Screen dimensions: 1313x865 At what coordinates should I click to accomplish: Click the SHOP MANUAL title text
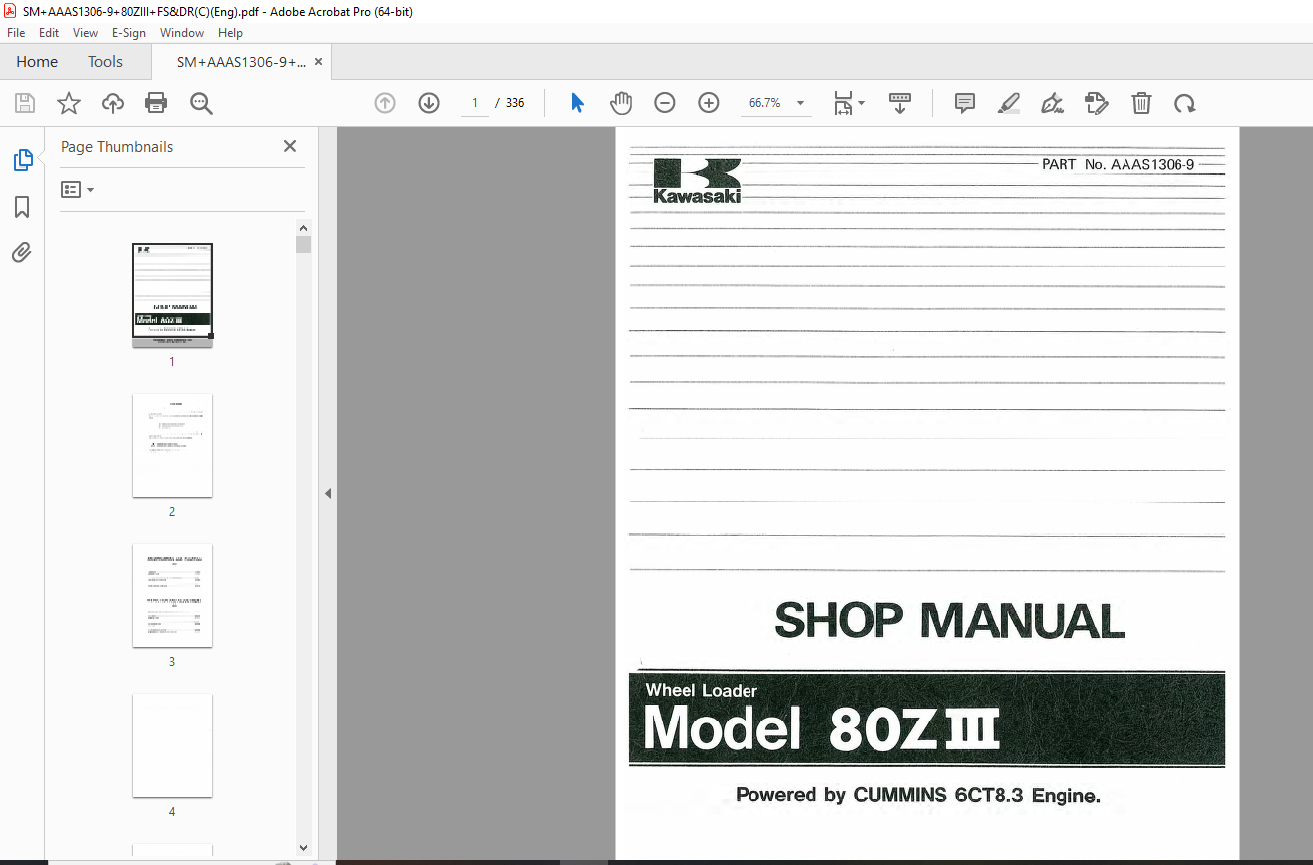point(949,621)
